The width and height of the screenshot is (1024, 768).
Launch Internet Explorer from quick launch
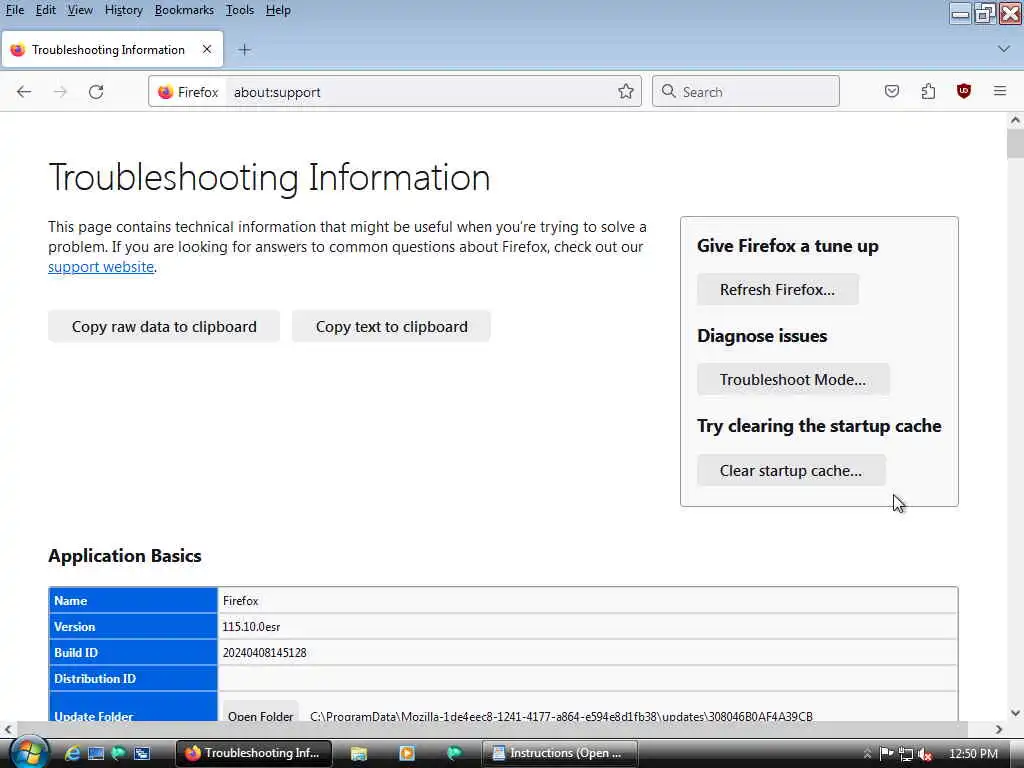pos(72,753)
